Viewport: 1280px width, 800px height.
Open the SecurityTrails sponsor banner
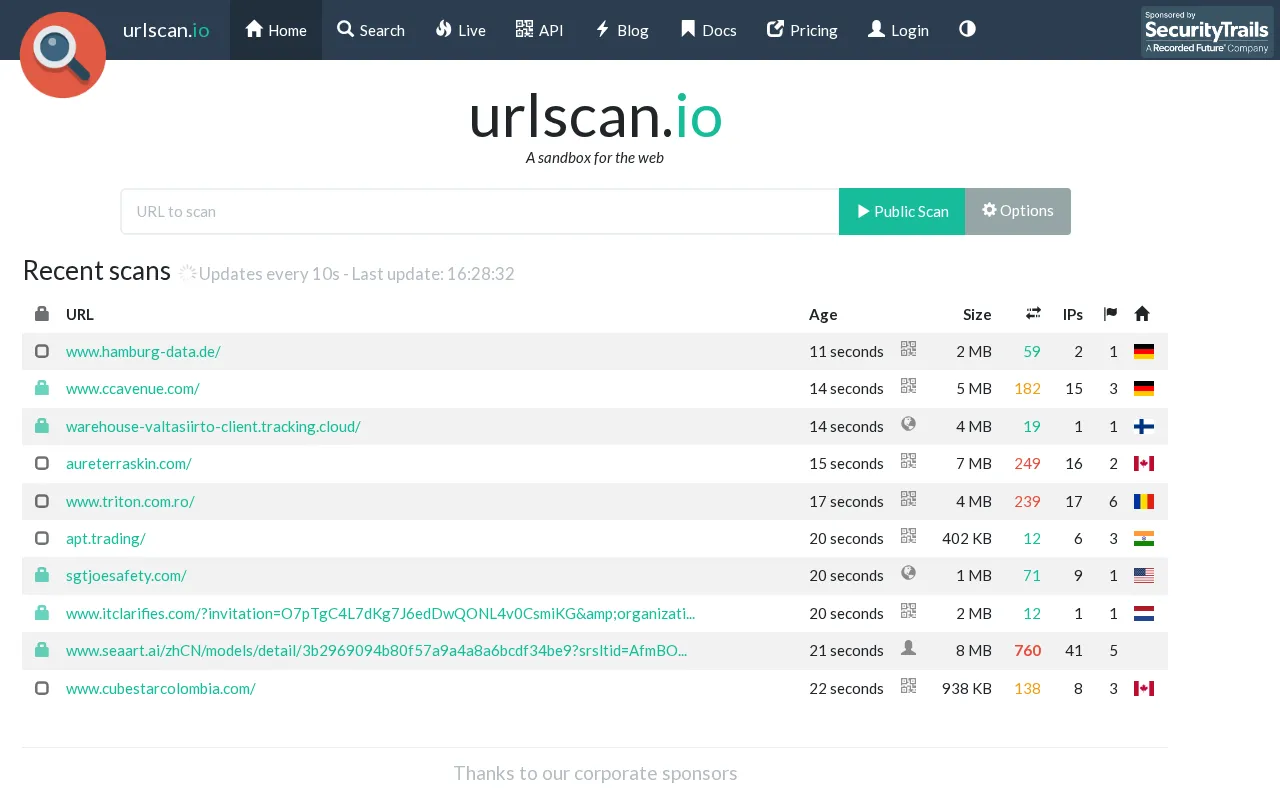1207,32
